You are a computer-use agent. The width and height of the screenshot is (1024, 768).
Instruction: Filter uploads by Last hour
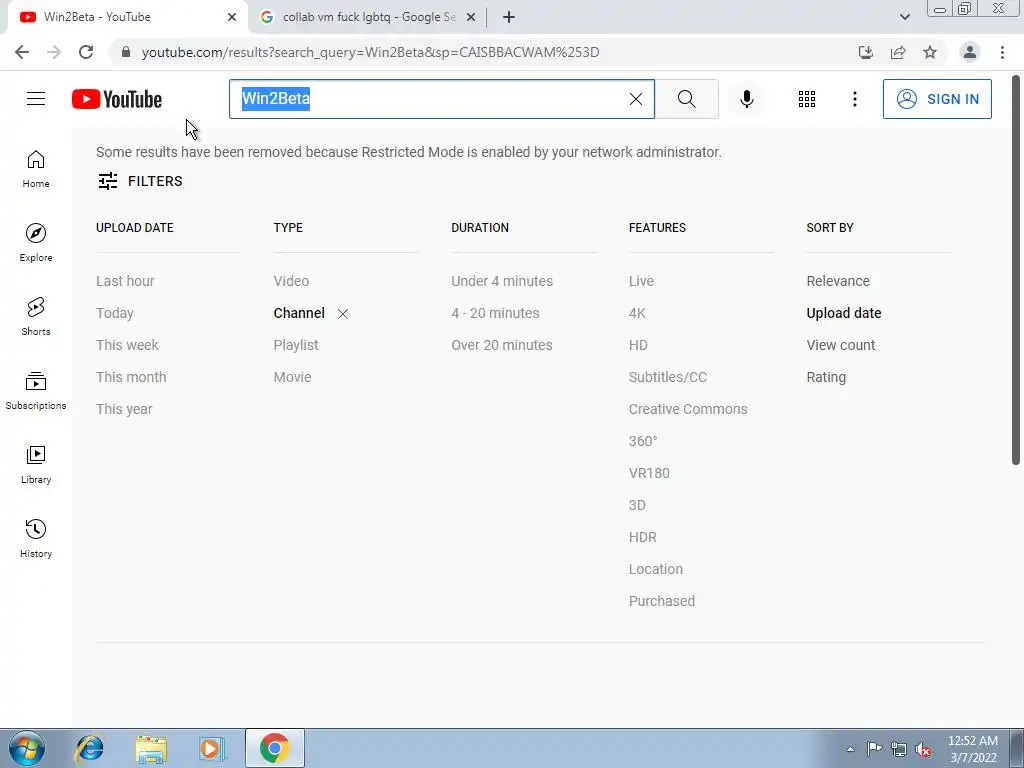[125, 281]
